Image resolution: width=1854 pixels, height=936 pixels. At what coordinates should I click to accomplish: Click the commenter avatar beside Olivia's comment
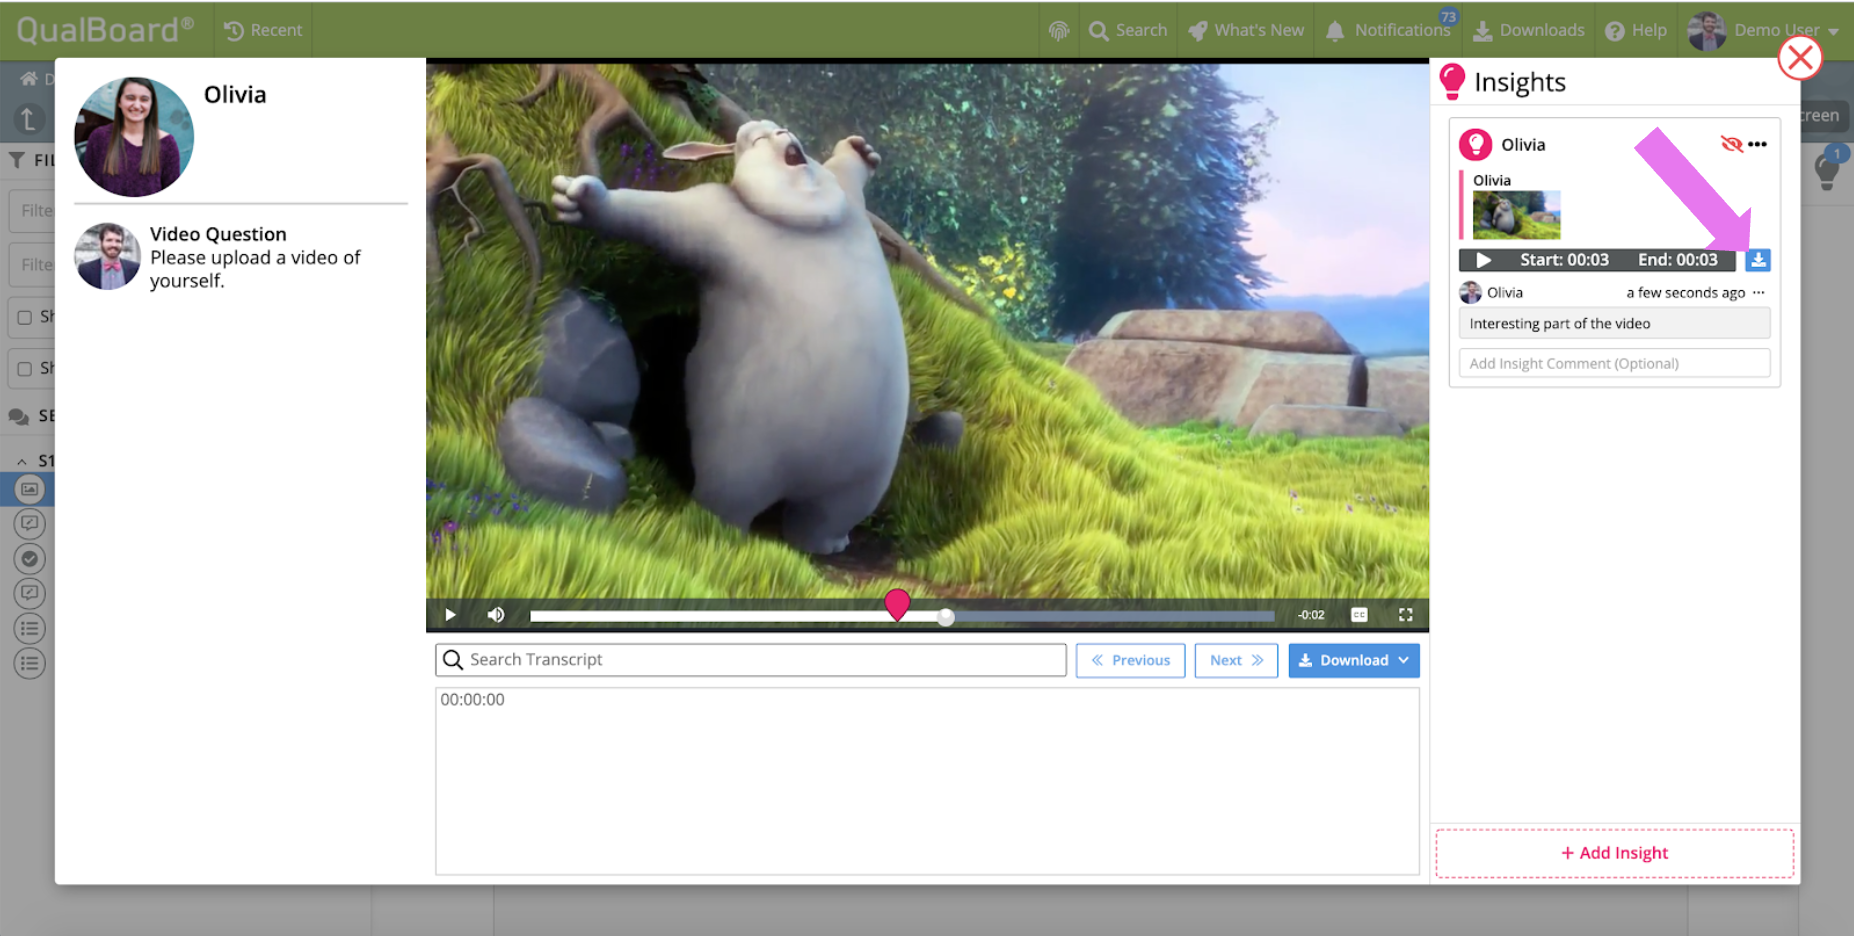click(1470, 292)
